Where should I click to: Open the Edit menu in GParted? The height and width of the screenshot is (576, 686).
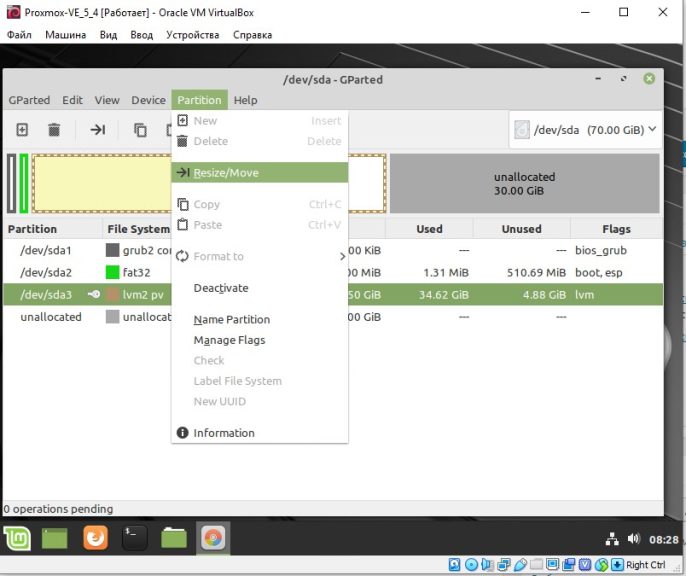tap(72, 100)
